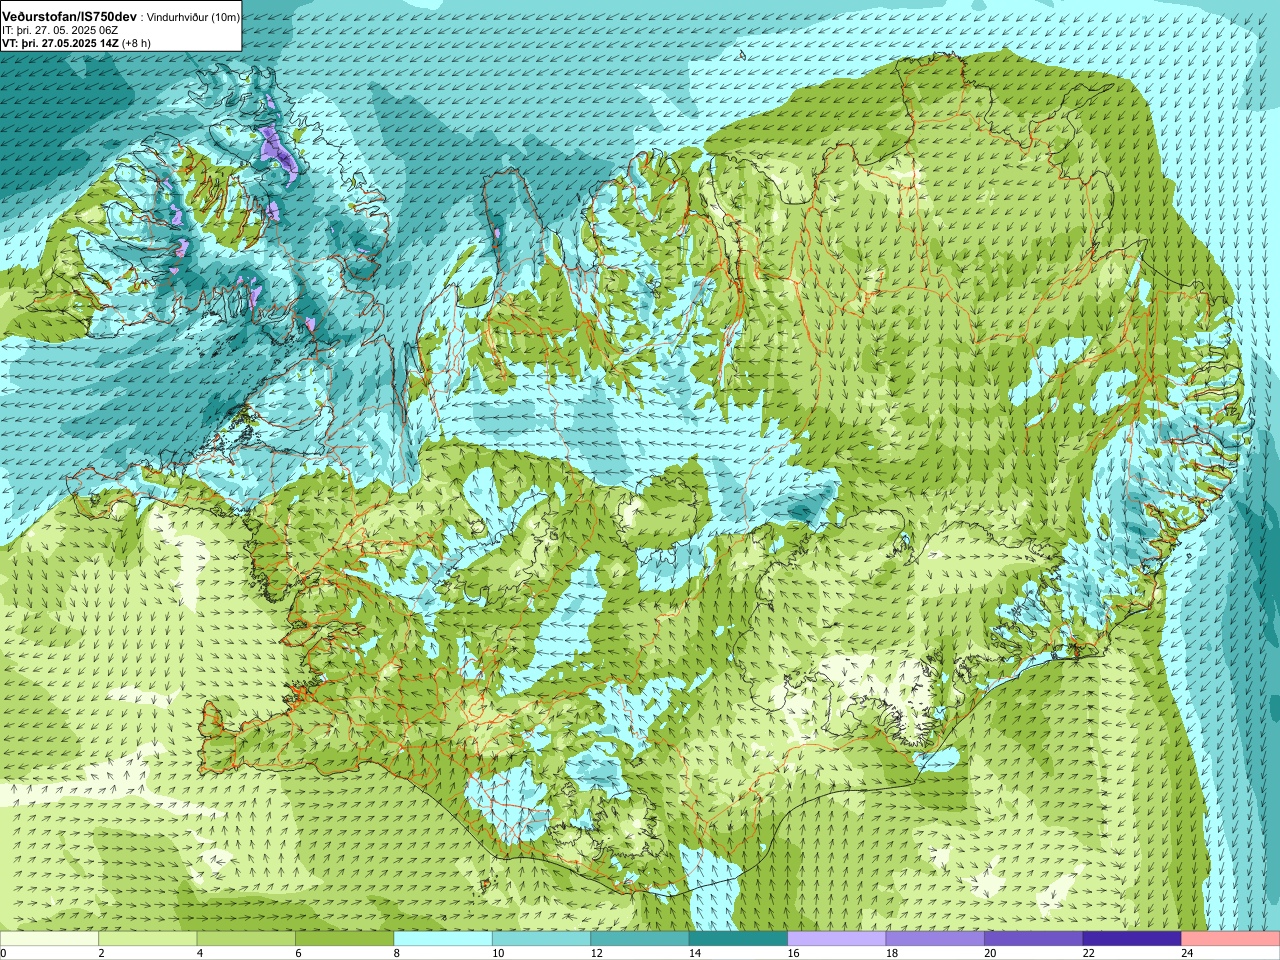This screenshot has height=960, width=1280.
Task: Click the legend scale value 24
Action: (1187, 953)
